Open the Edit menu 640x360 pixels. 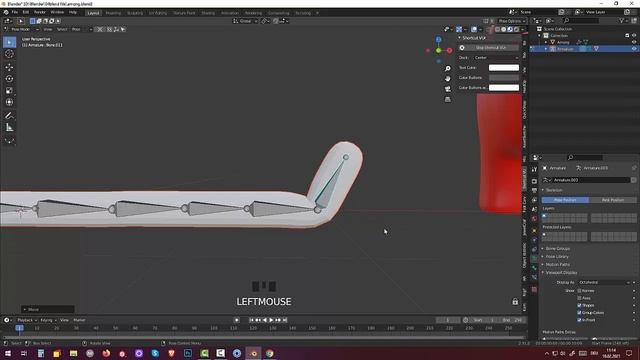click(26, 12)
